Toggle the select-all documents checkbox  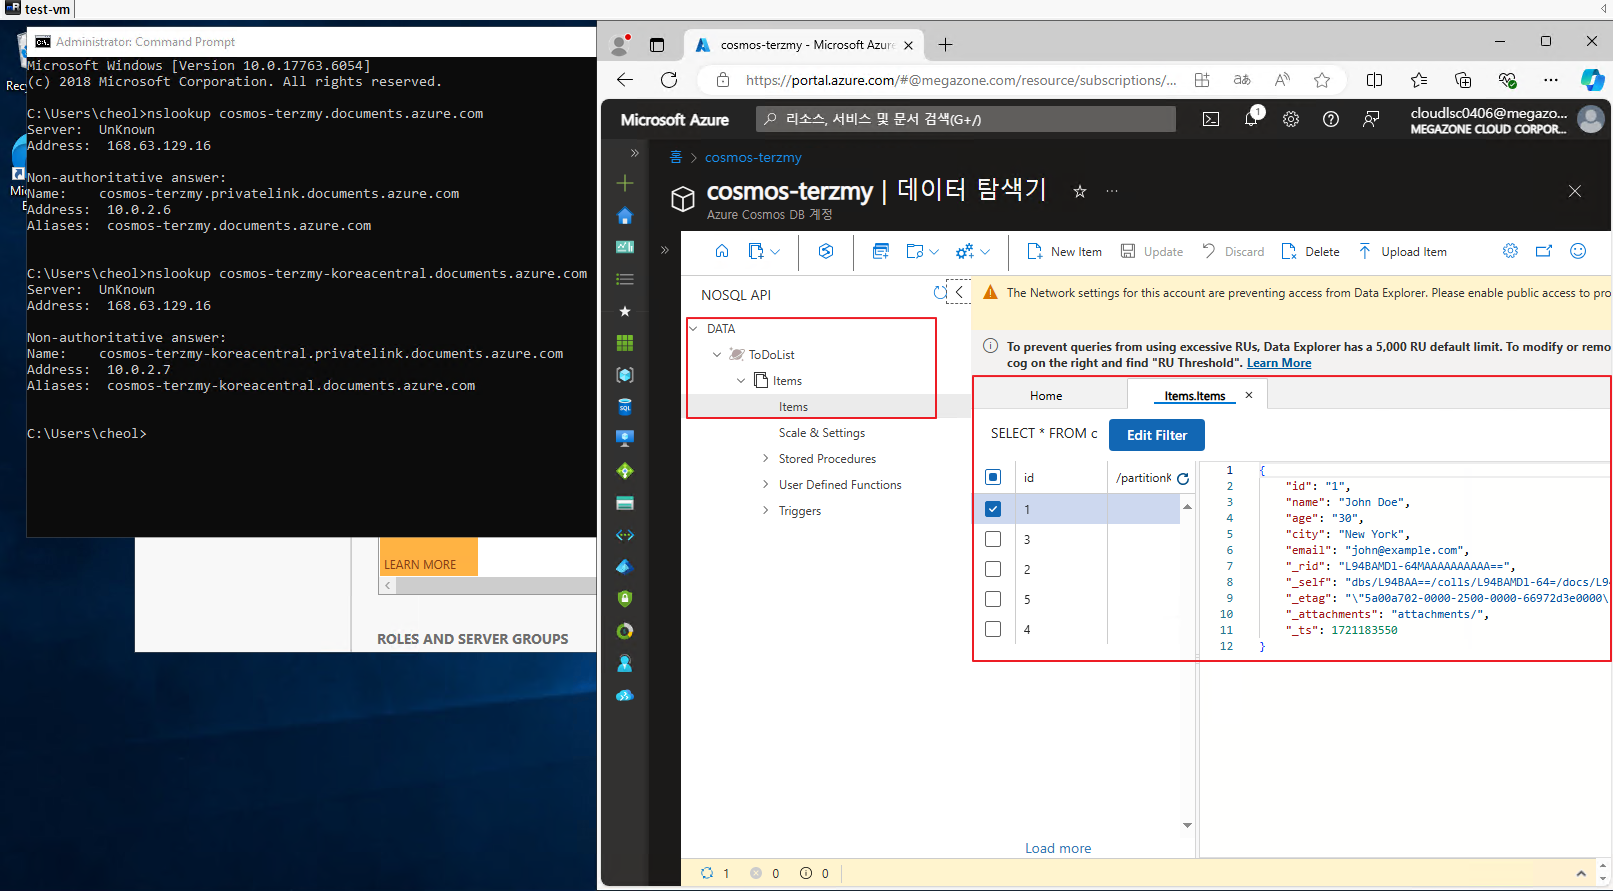(993, 477)
